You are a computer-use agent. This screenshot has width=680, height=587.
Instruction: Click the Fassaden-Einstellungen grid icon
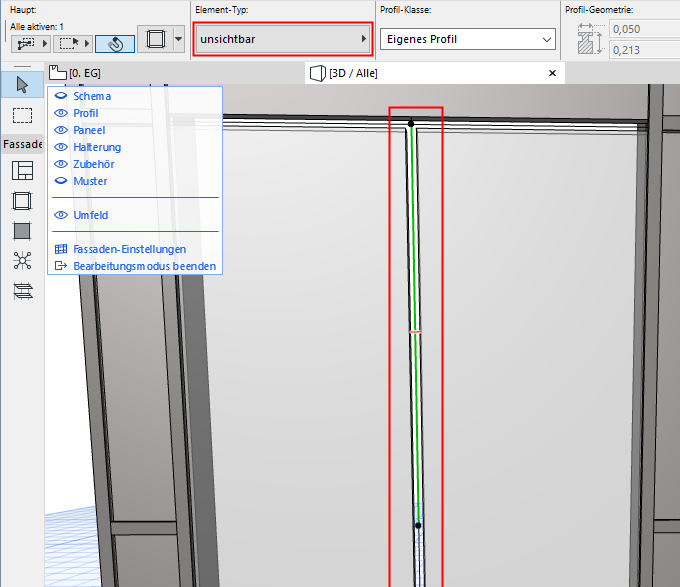[61, 249]
